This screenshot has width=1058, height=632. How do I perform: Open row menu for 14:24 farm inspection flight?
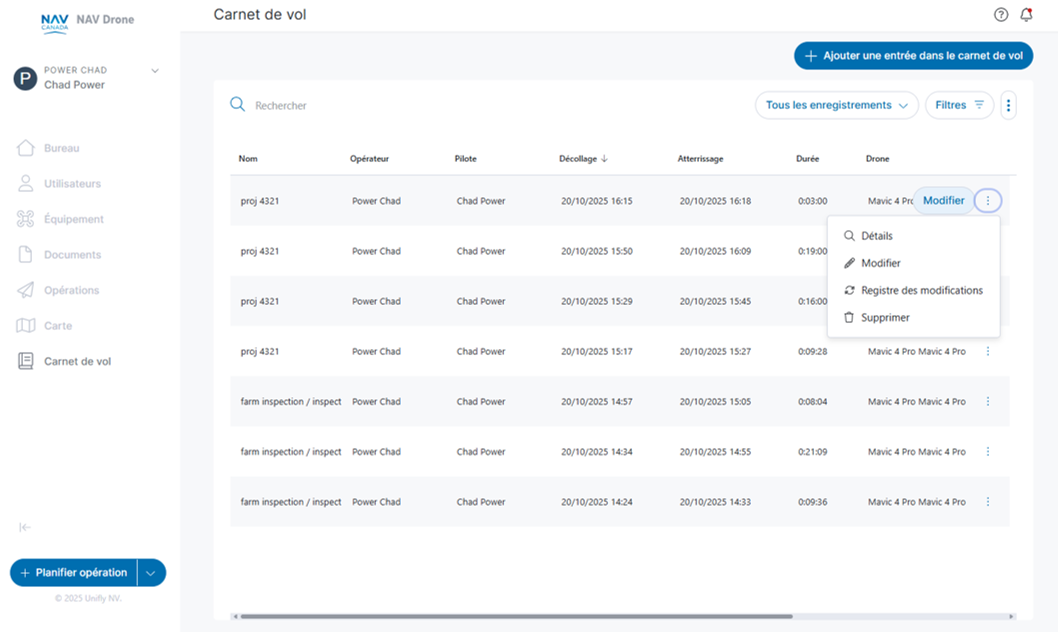pos(988,502)
